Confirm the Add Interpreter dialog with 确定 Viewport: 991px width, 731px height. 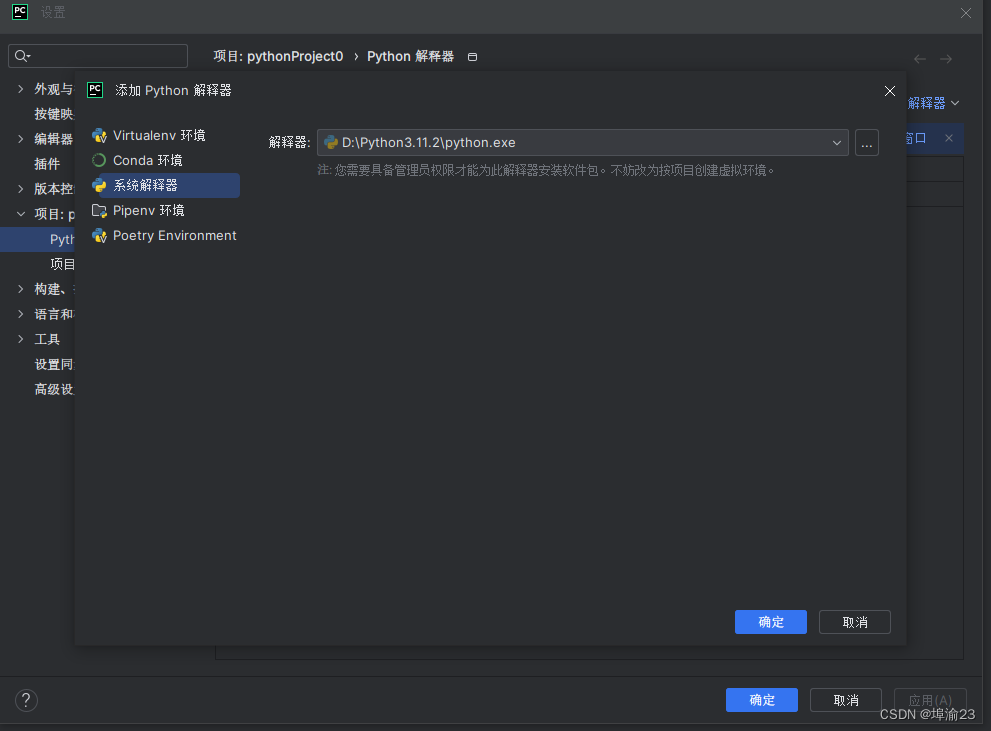coord(770,622)
